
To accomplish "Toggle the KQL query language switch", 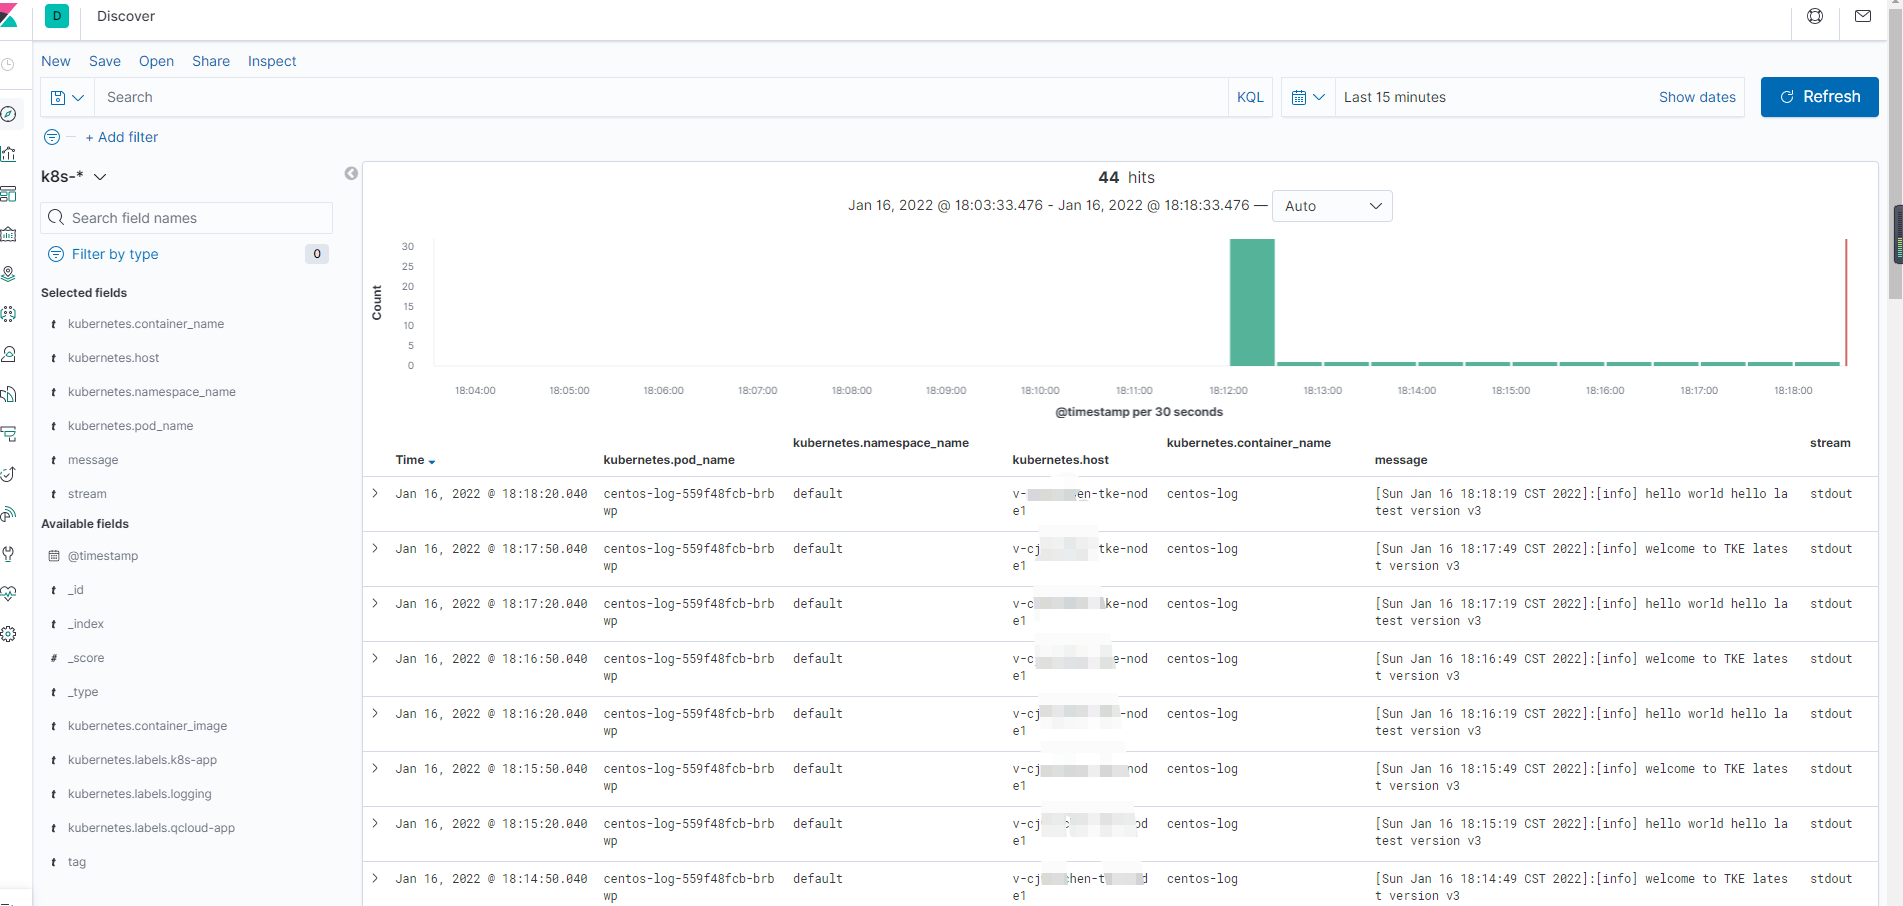I will pos(1250,97).
